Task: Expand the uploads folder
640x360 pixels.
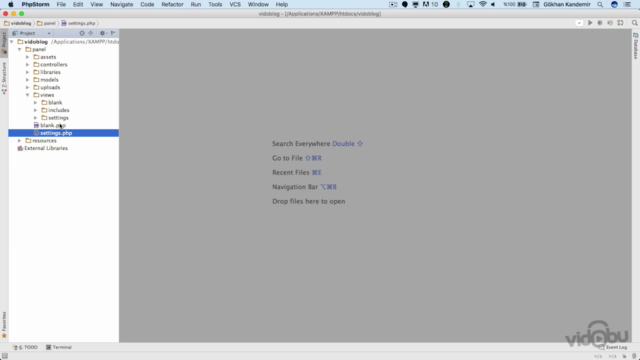Action: click(28, 87)
